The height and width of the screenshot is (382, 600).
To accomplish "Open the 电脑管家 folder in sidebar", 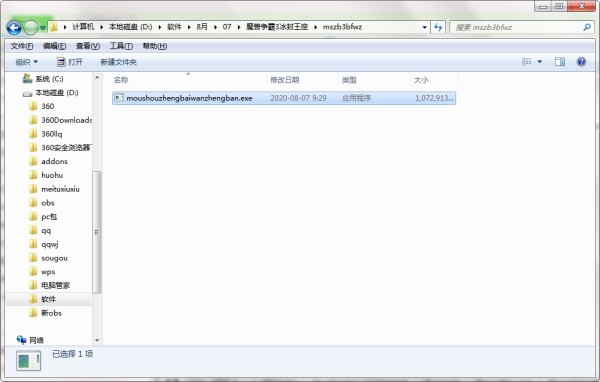I will coord(55,286).
